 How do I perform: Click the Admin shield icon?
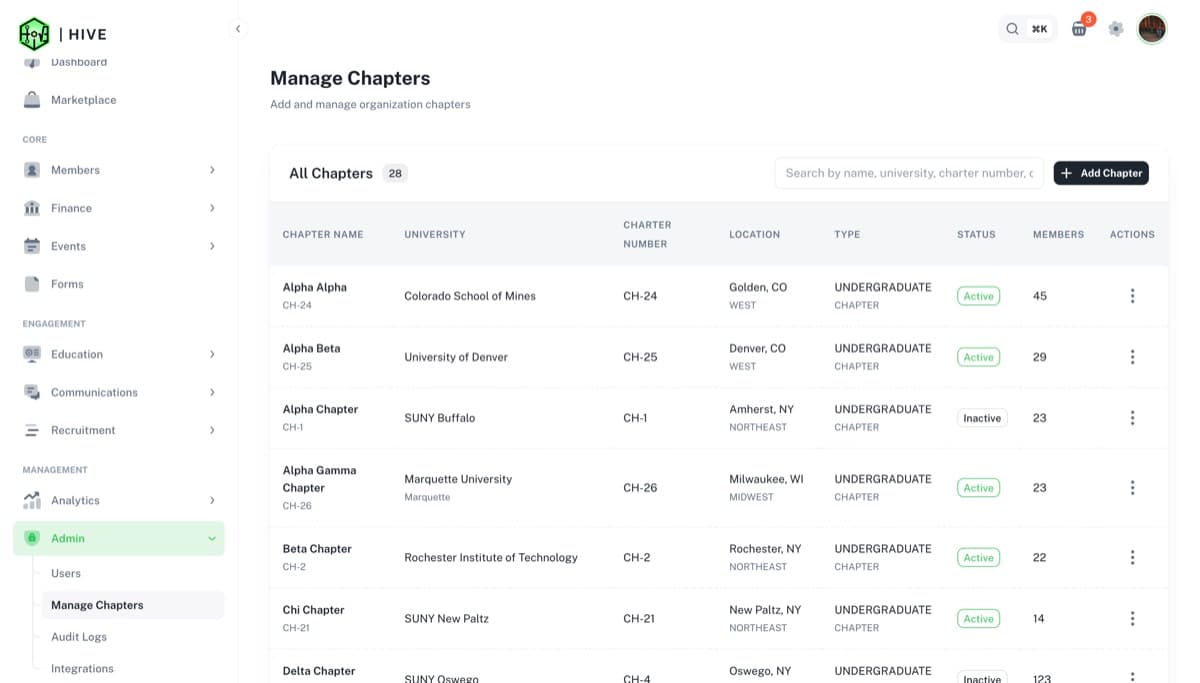click(x=32, y=538)
